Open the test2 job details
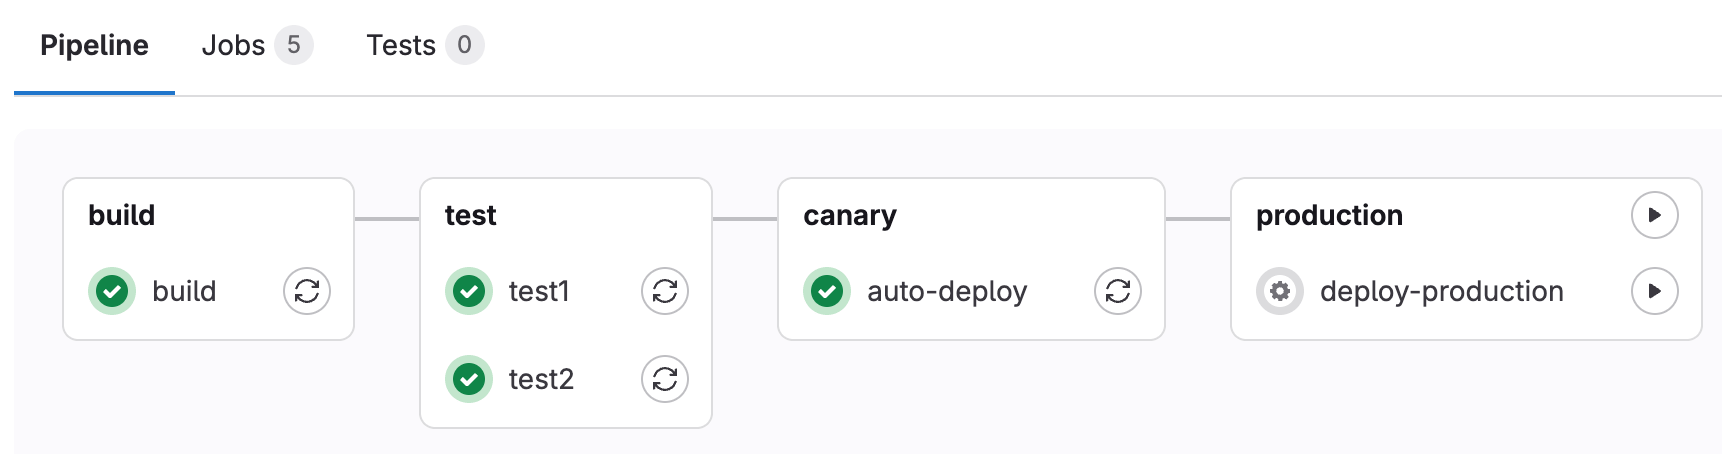 click(x=541, y=379)
